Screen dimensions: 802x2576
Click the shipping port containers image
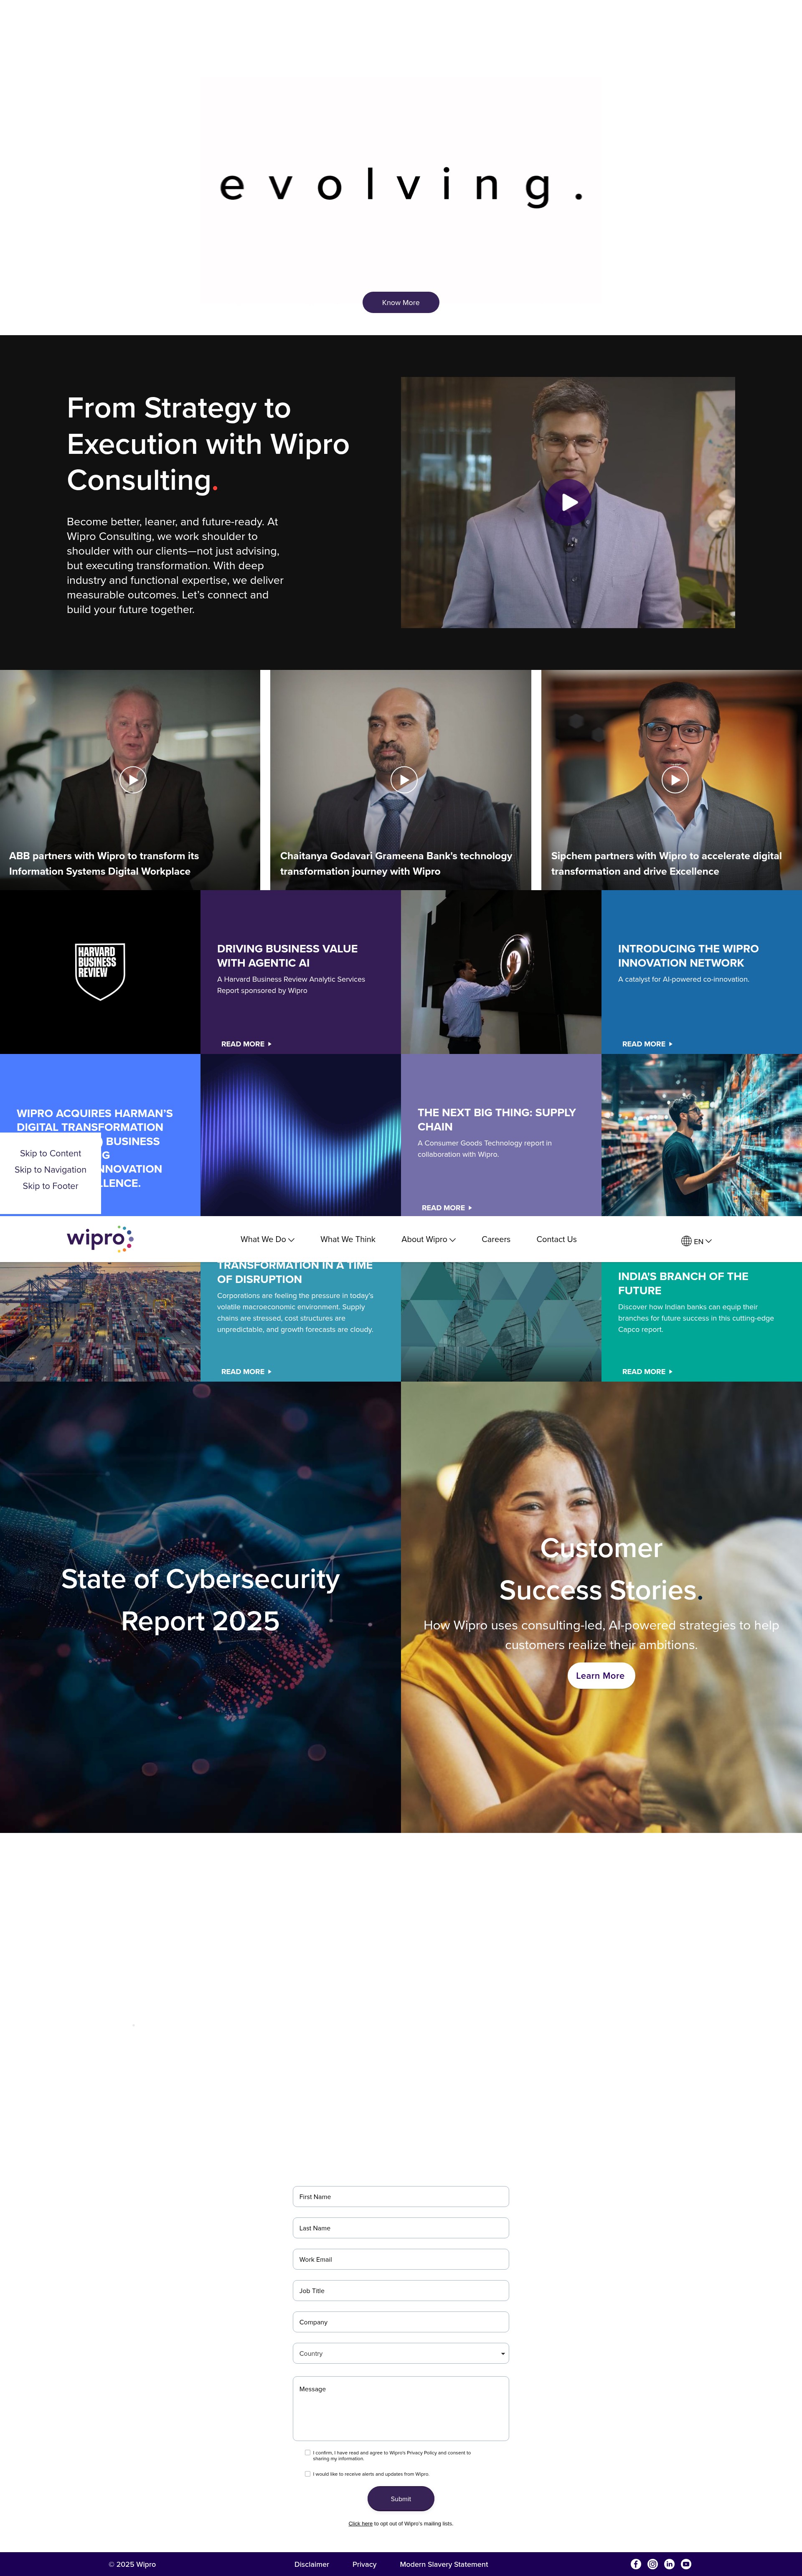point(100,1322)
